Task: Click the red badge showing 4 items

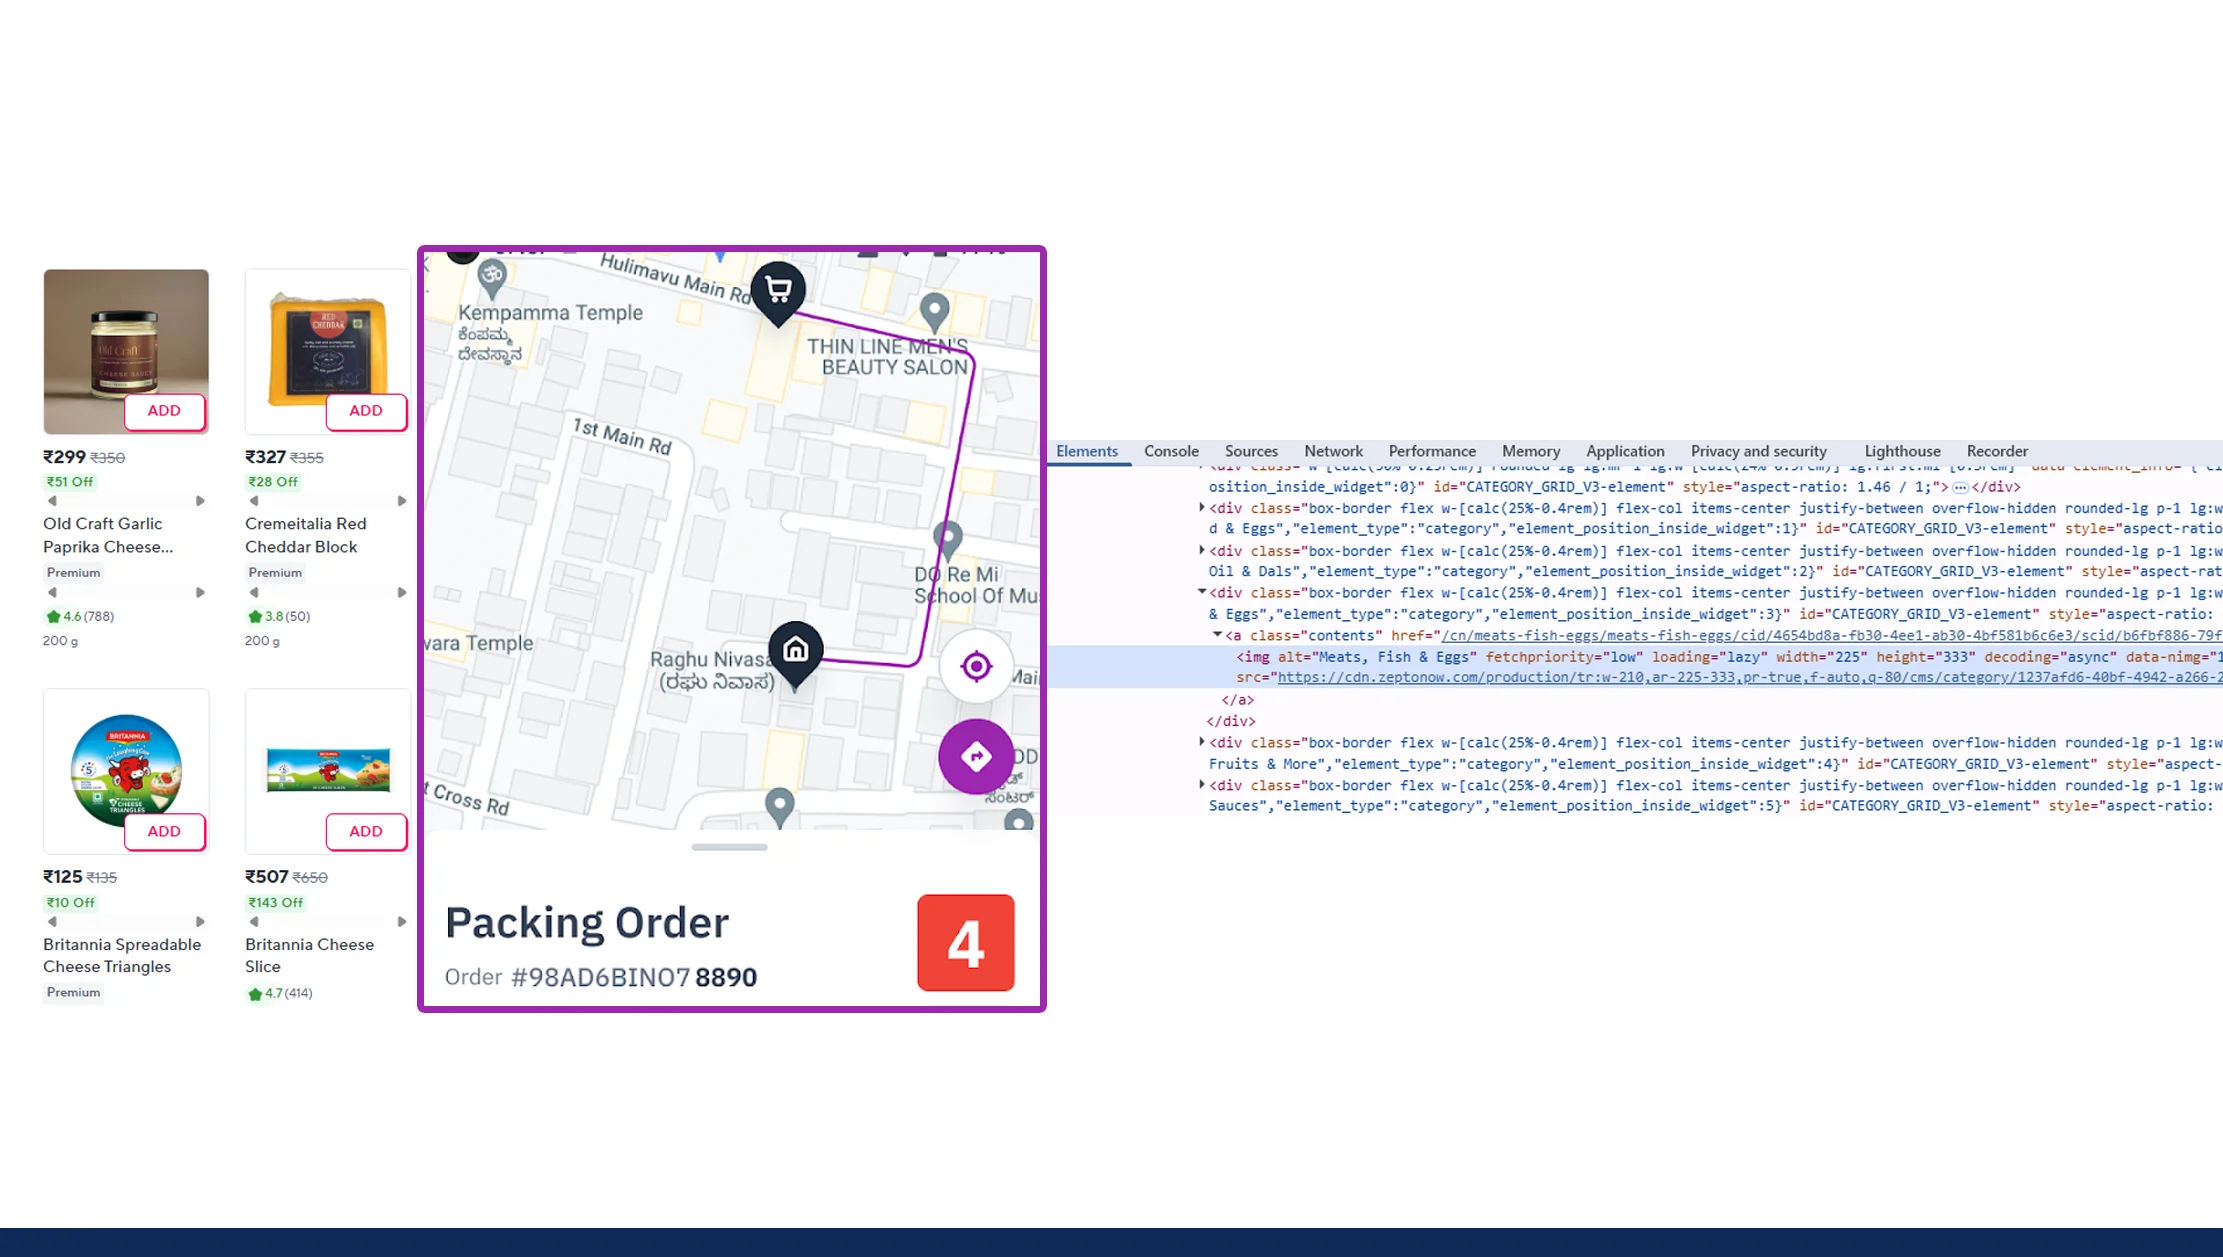Action: pos(964,941)
